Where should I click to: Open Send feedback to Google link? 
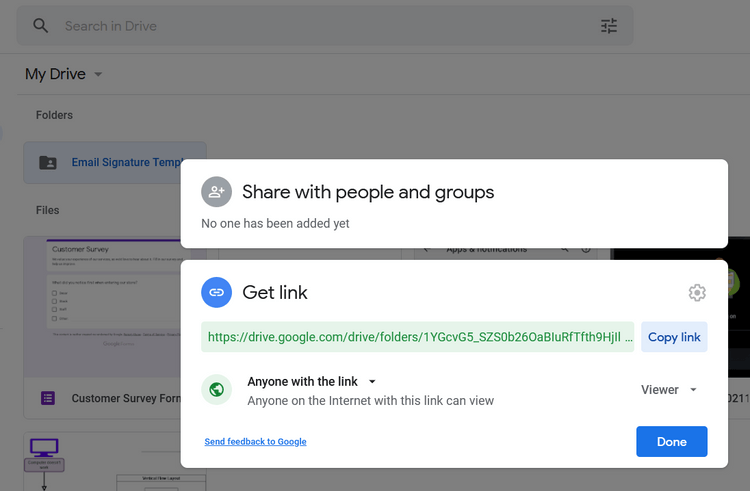255,442
